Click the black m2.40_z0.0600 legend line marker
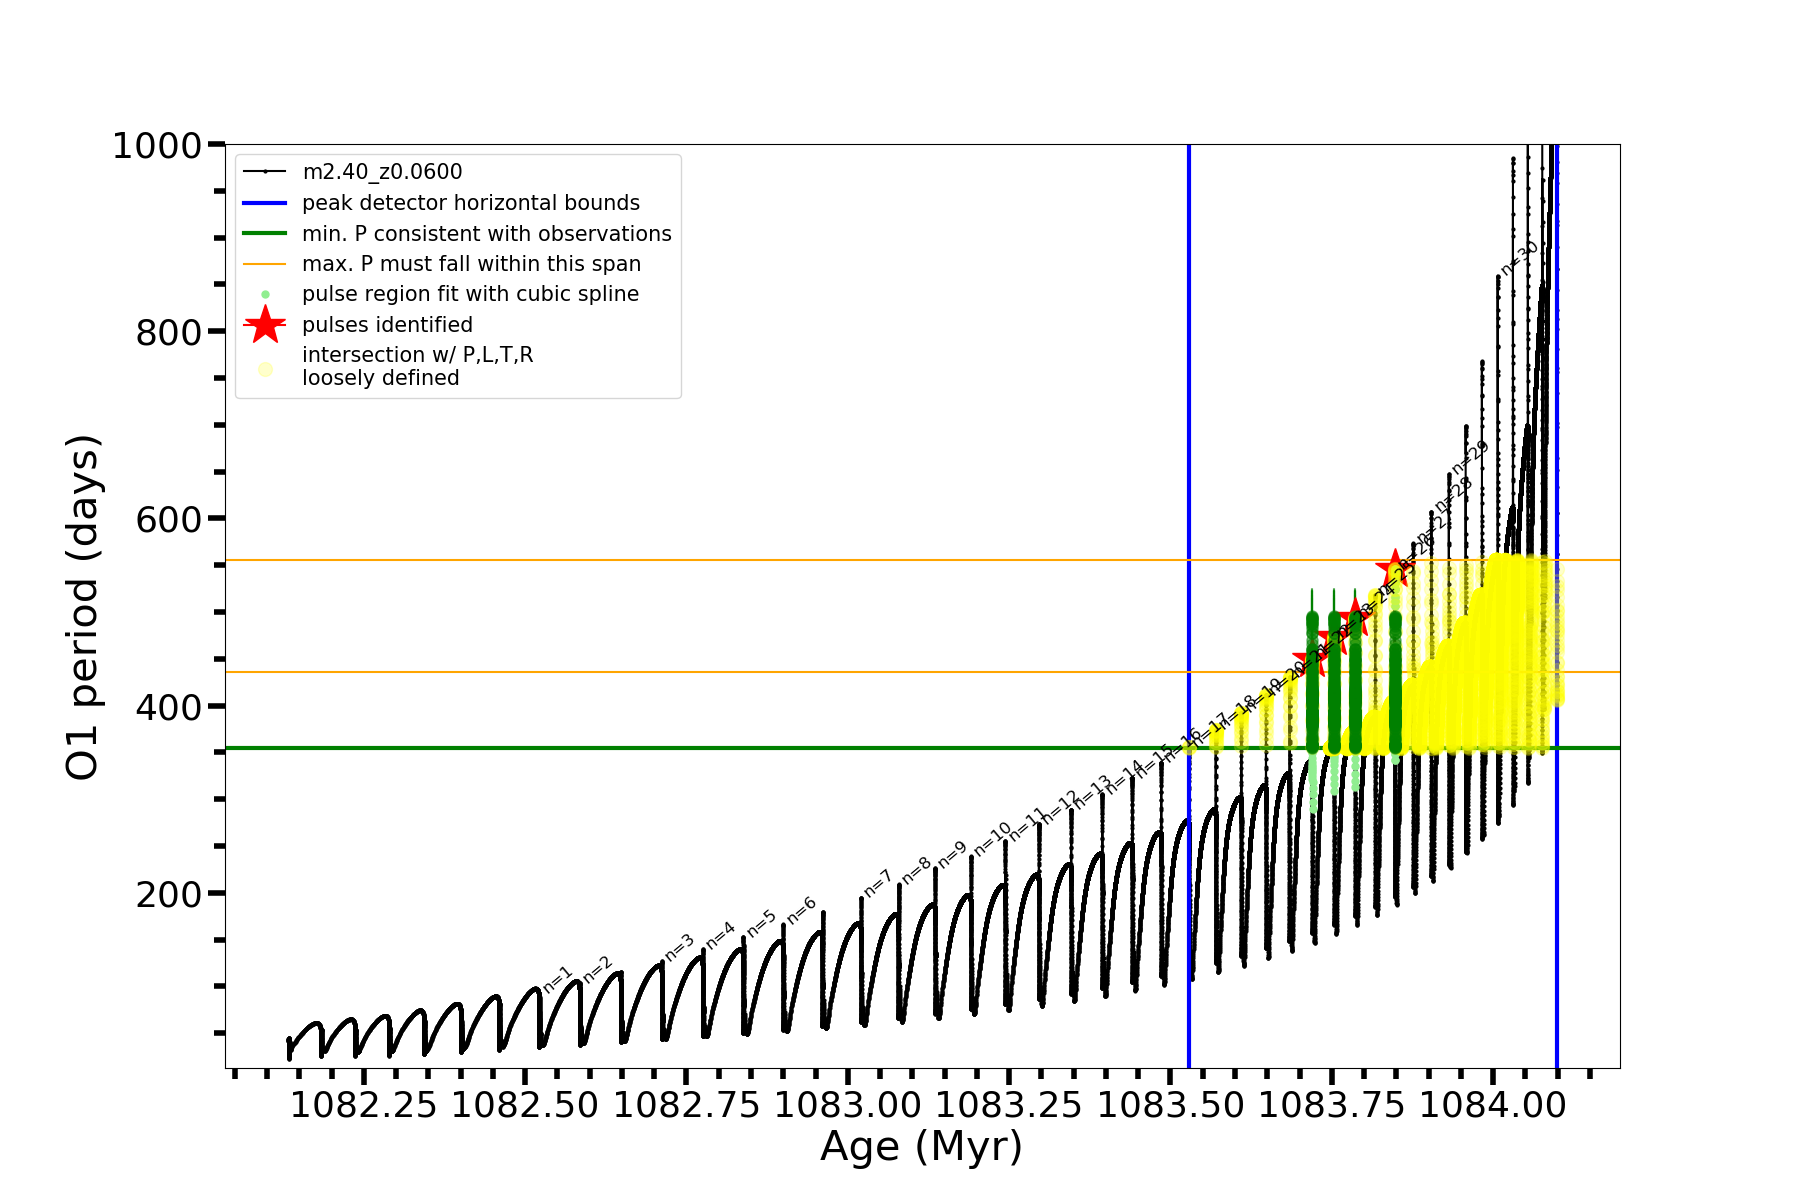 tap(265, 172)
